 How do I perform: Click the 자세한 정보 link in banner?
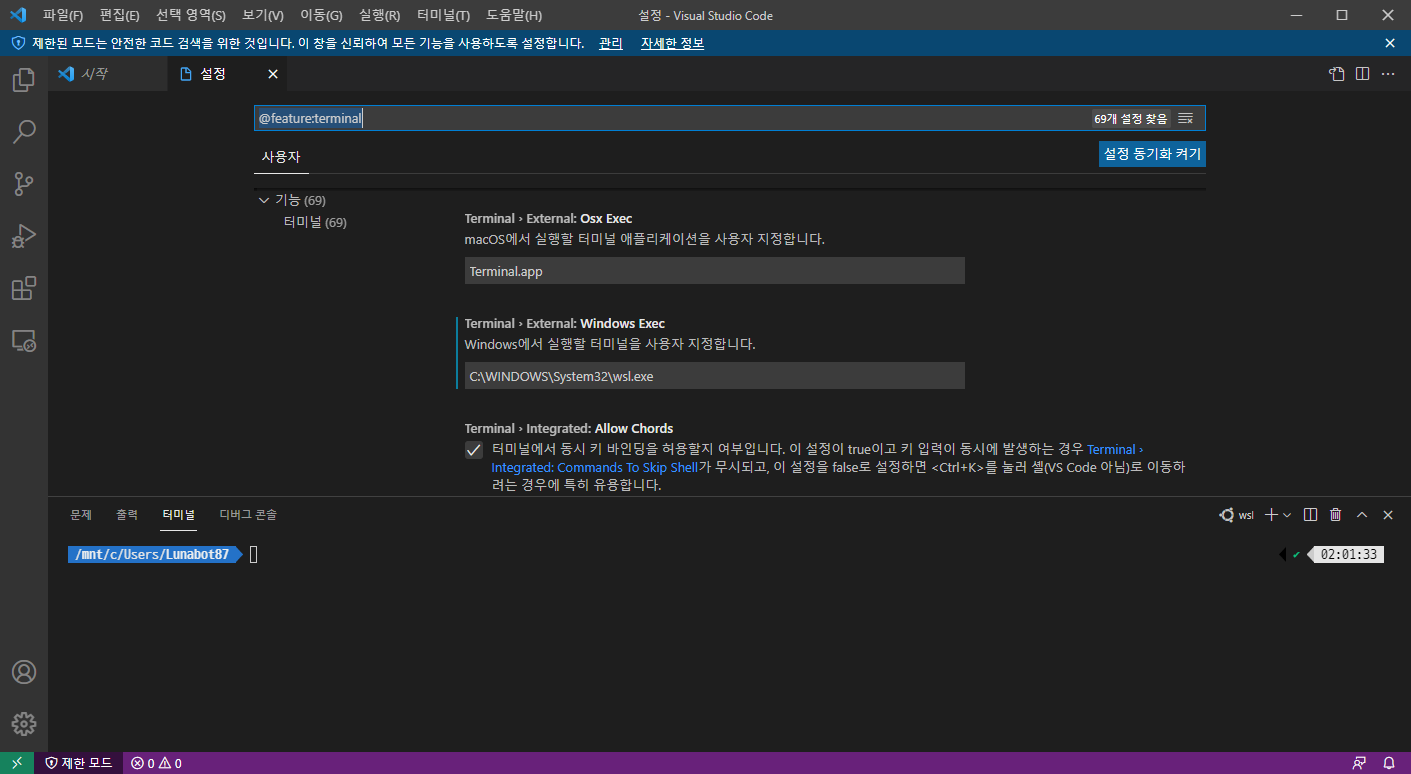tap(672, 43)
